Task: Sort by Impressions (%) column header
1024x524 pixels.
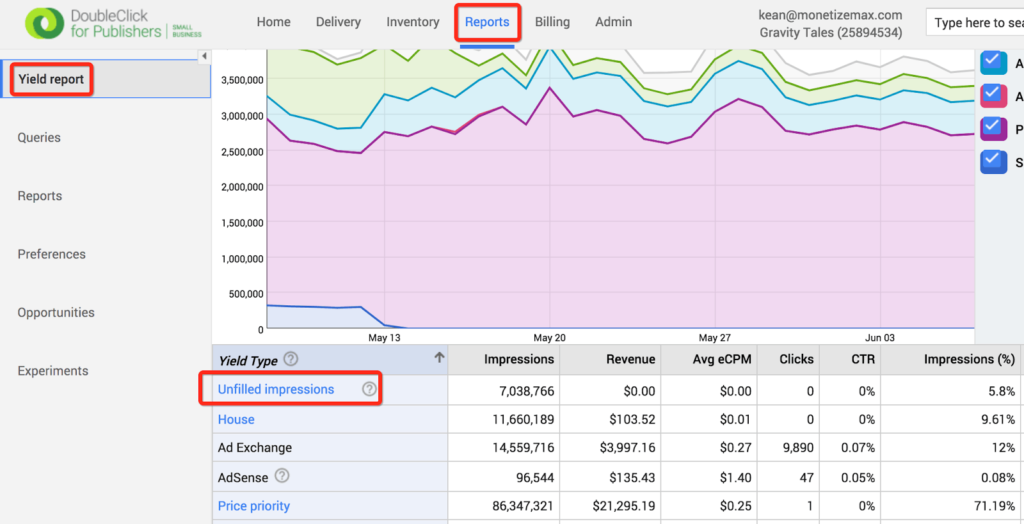Action: [x=950, y=359]
